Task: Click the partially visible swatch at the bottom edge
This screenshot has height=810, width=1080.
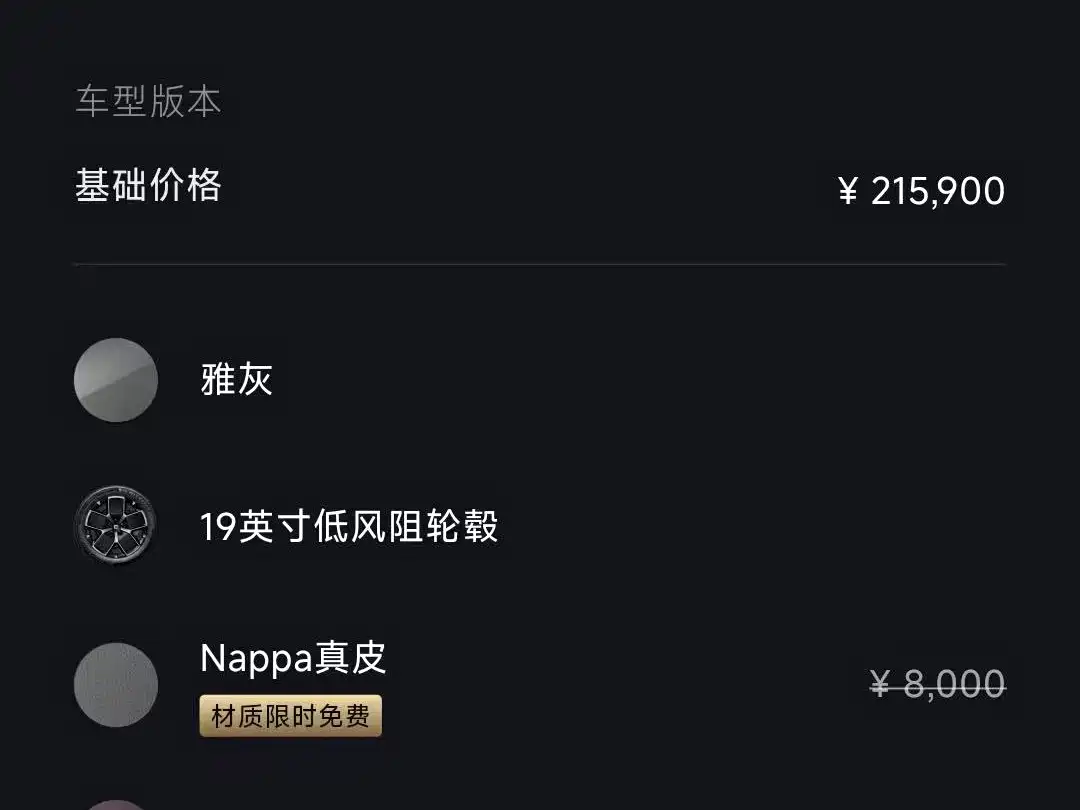Action: pyautogui.click(x=116, y=804)
